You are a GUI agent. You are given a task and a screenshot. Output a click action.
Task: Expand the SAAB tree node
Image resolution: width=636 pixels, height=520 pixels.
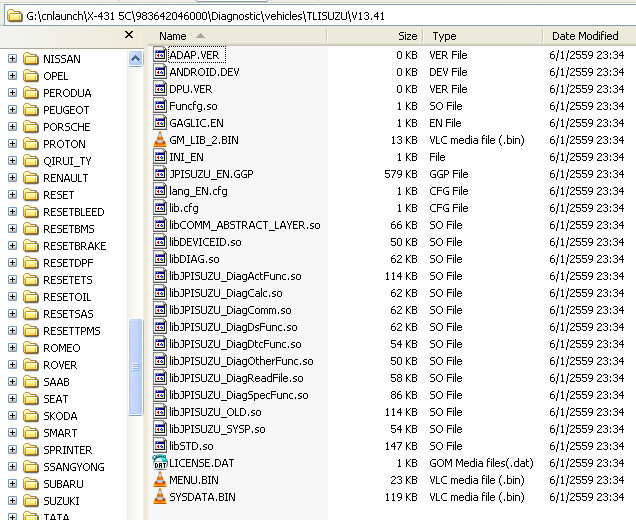(x=13, y=382)
